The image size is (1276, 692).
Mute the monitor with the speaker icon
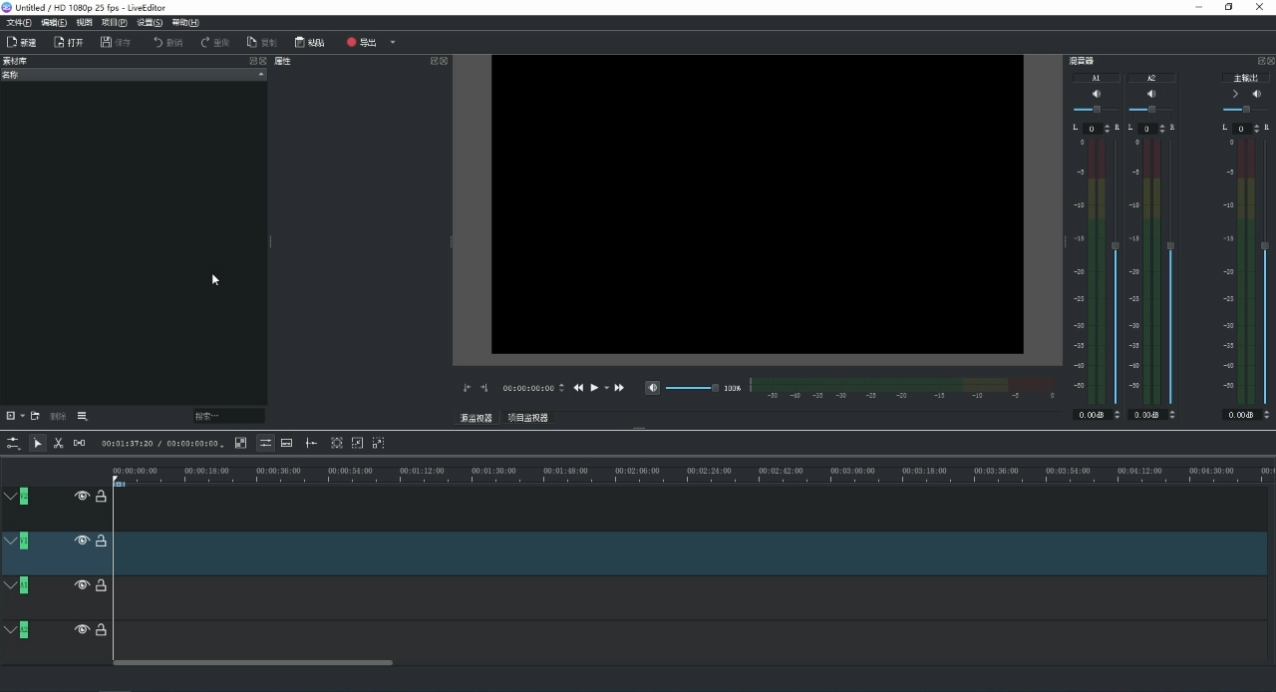[x=653, y=388]
